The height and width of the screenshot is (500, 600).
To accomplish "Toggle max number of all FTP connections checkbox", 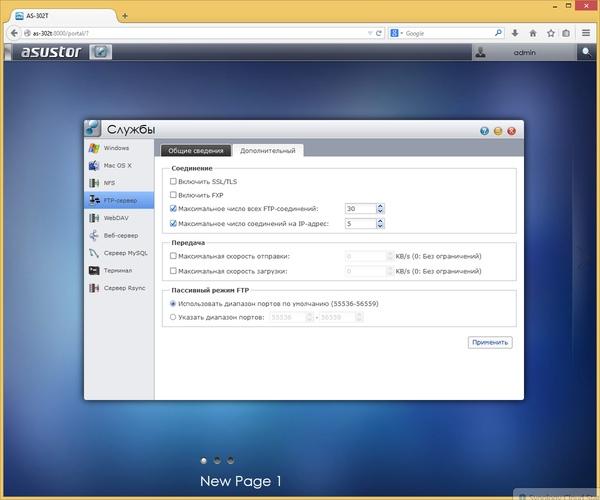I will [173, 208].
